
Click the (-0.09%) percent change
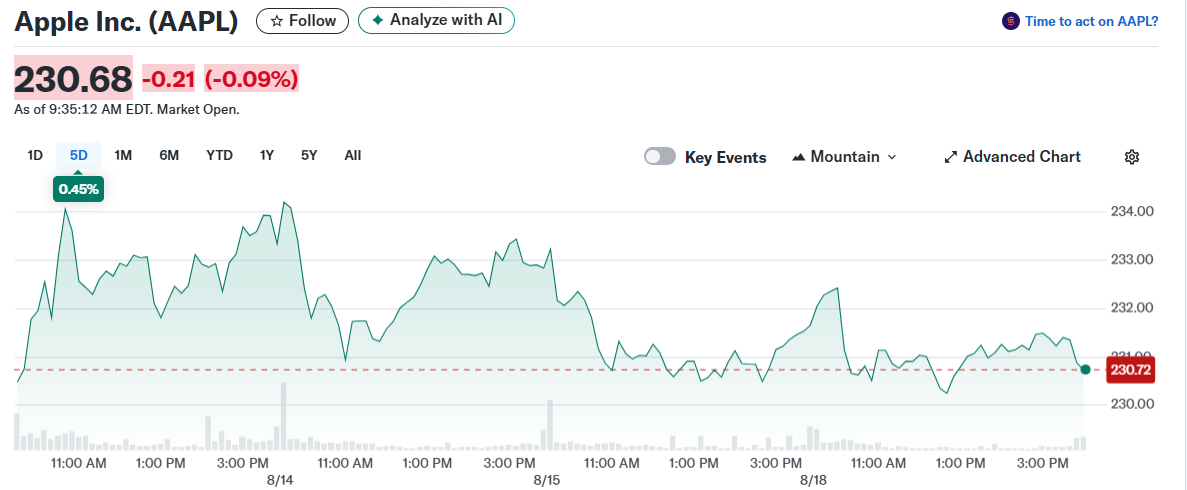[251, 79]
